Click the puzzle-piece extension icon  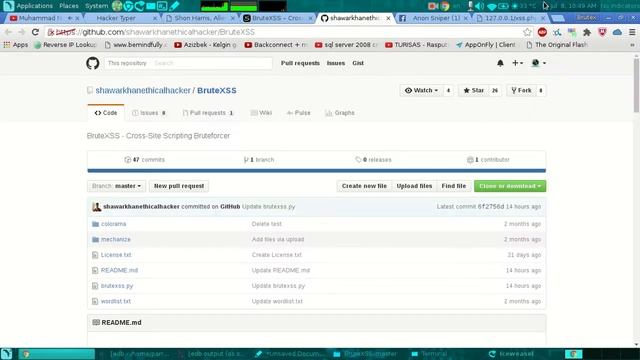587,32
